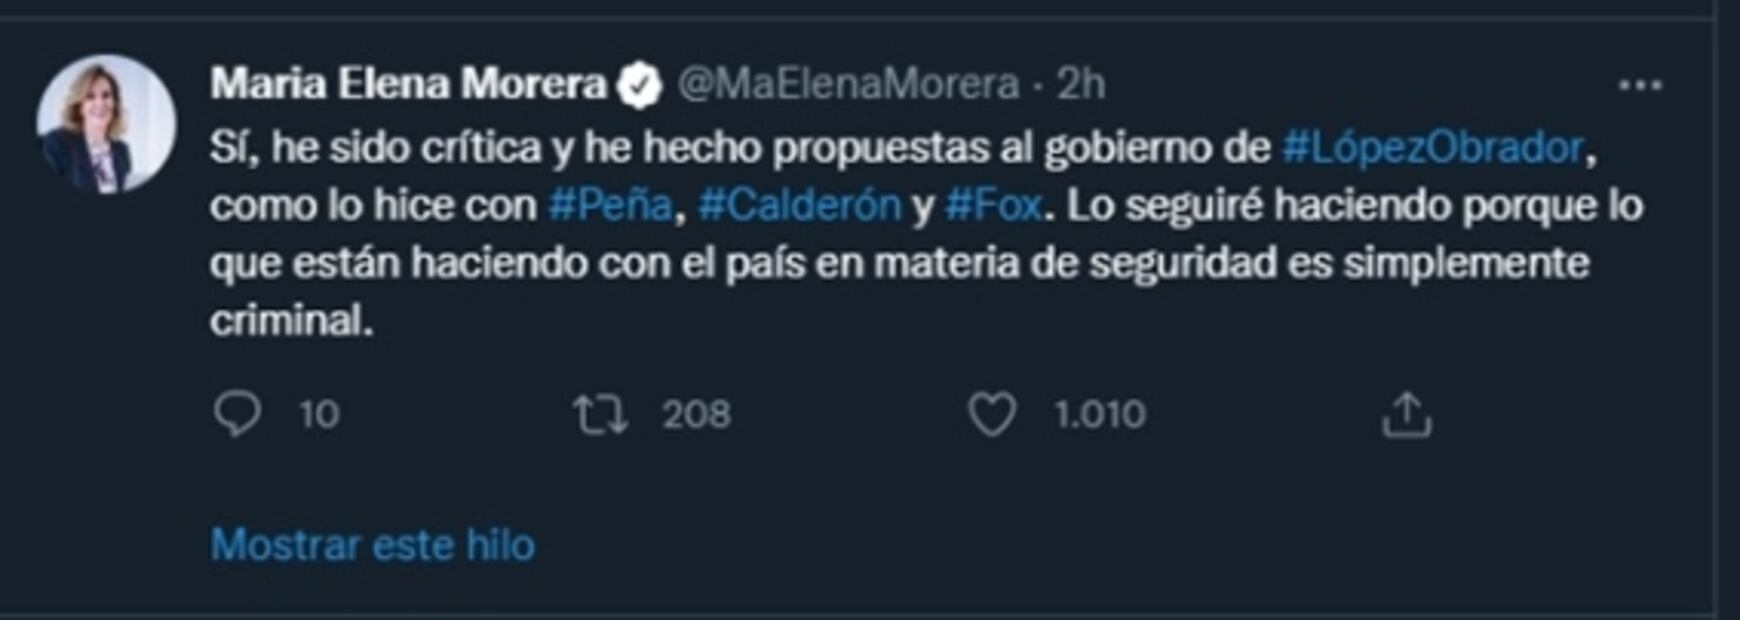Click the Maria Elena Morera display name
This screenshot has width=1740, height=620.
click(x=408, y=84)
